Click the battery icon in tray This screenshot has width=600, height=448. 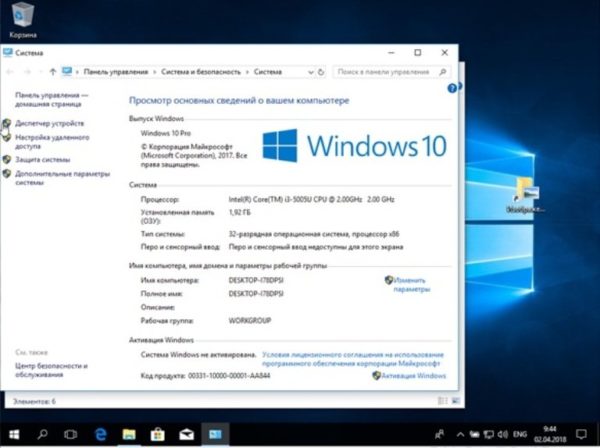(x=474, y=434)
